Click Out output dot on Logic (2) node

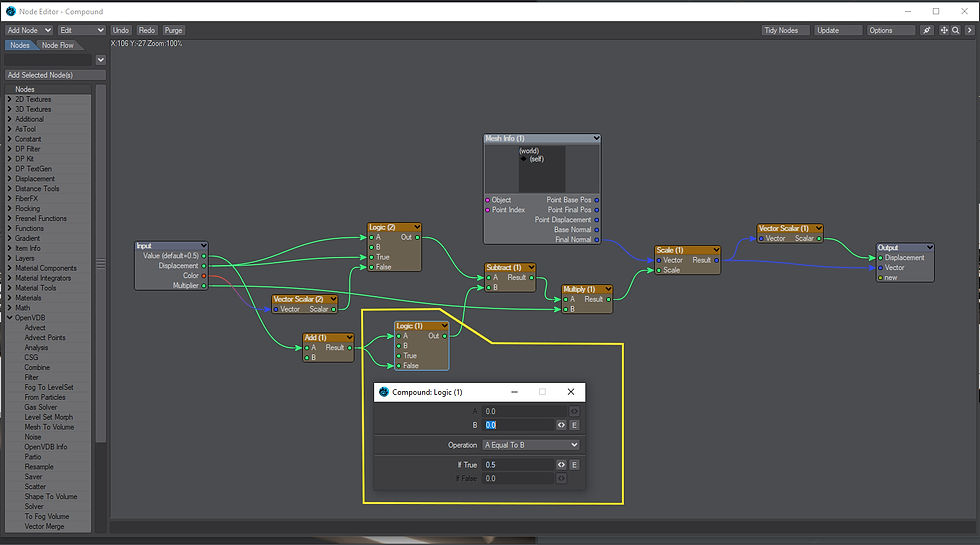pyautogui.click(x=418, y=238)
